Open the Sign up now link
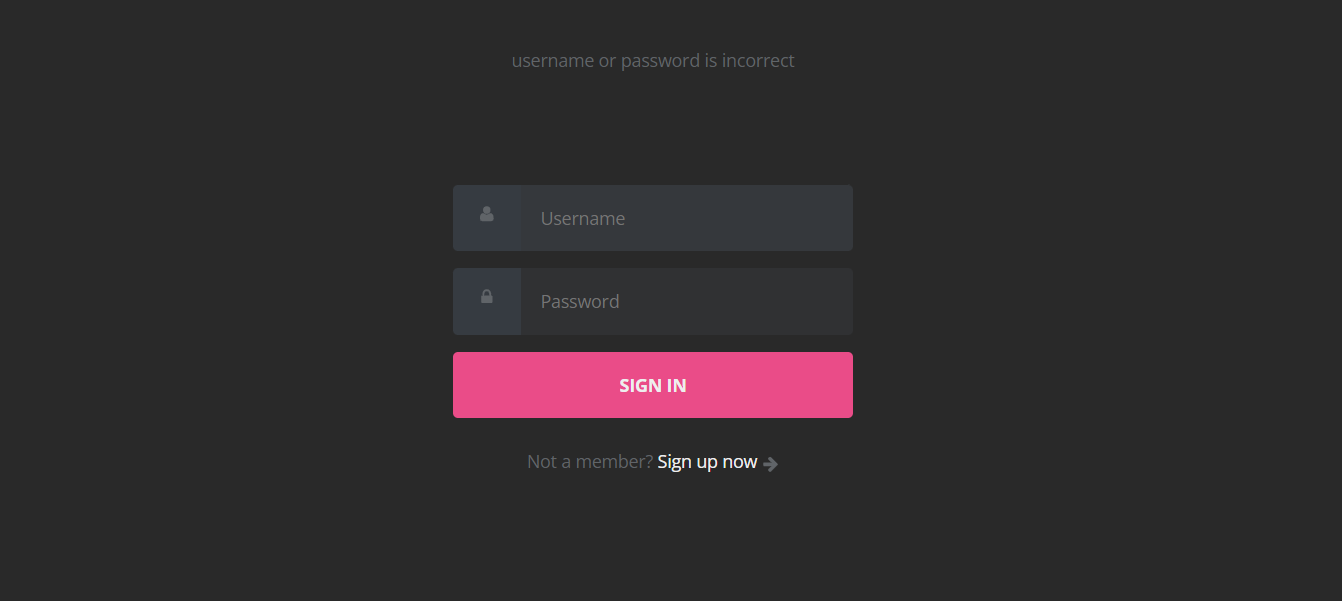Image resolution: width=1342 pixels, height=601 pixels. pyautogui.click(x=708, y=462)
